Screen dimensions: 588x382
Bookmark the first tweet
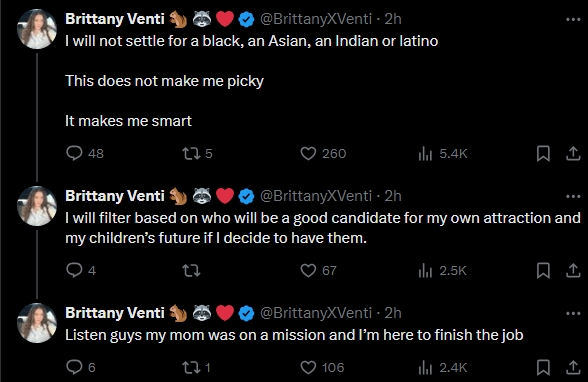(x=543, y=153)
